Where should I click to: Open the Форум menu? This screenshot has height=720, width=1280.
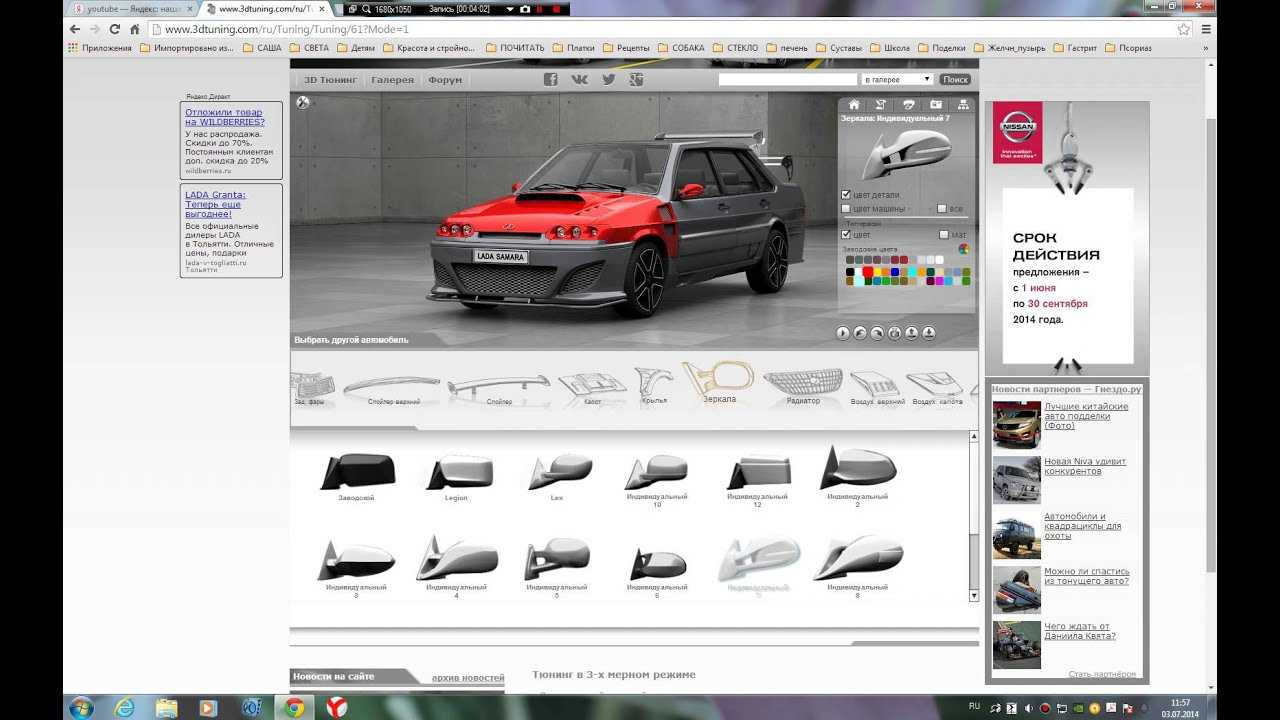click(445, 80)
